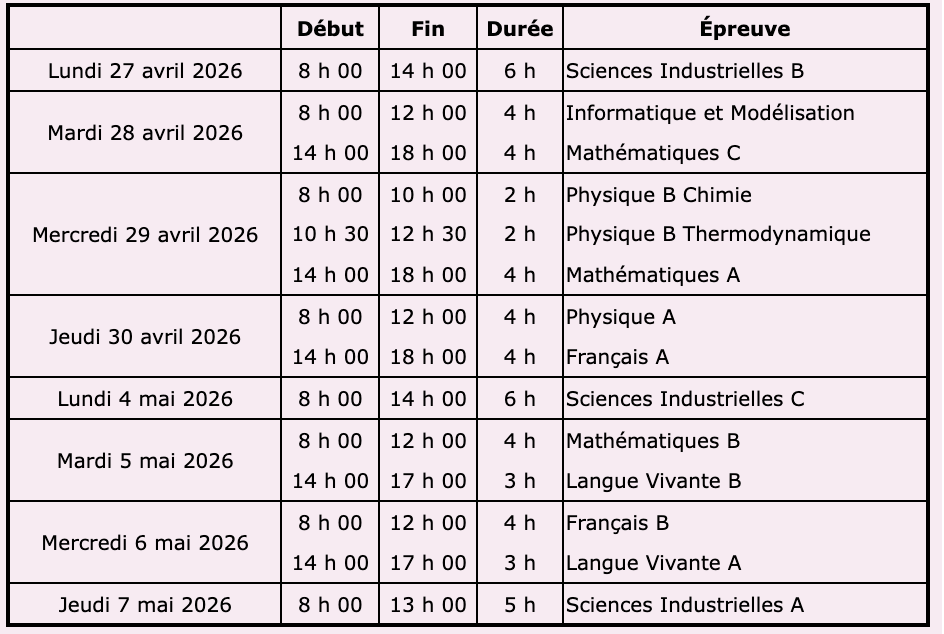Click the Mercredi 29 avril 2026 date cell
The width and height of the screenshot is (944, 634).
click(145, 235)
